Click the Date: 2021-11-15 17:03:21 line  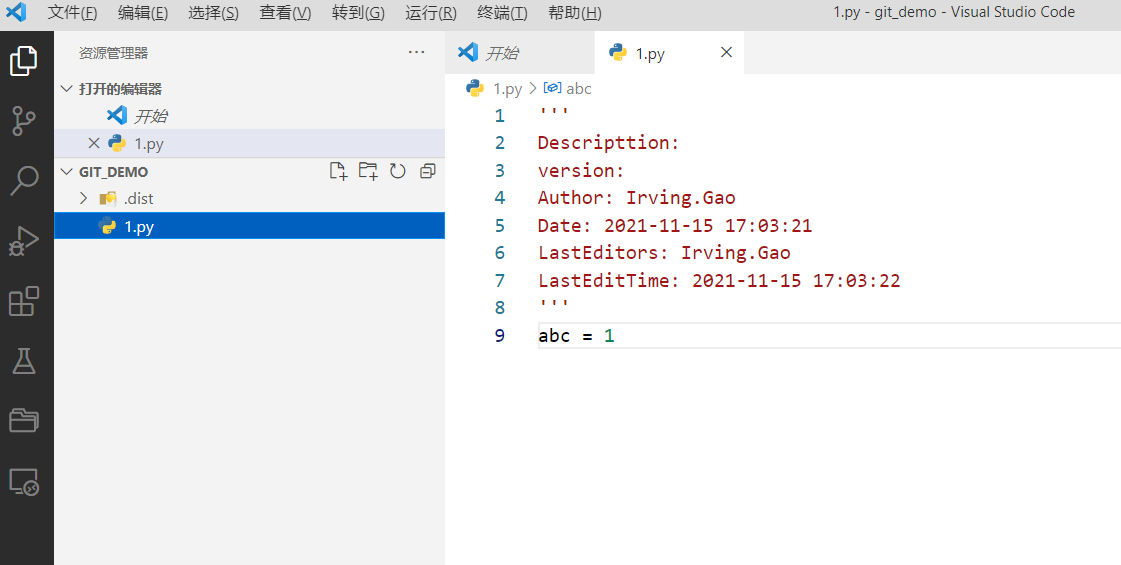pos(675,226)
